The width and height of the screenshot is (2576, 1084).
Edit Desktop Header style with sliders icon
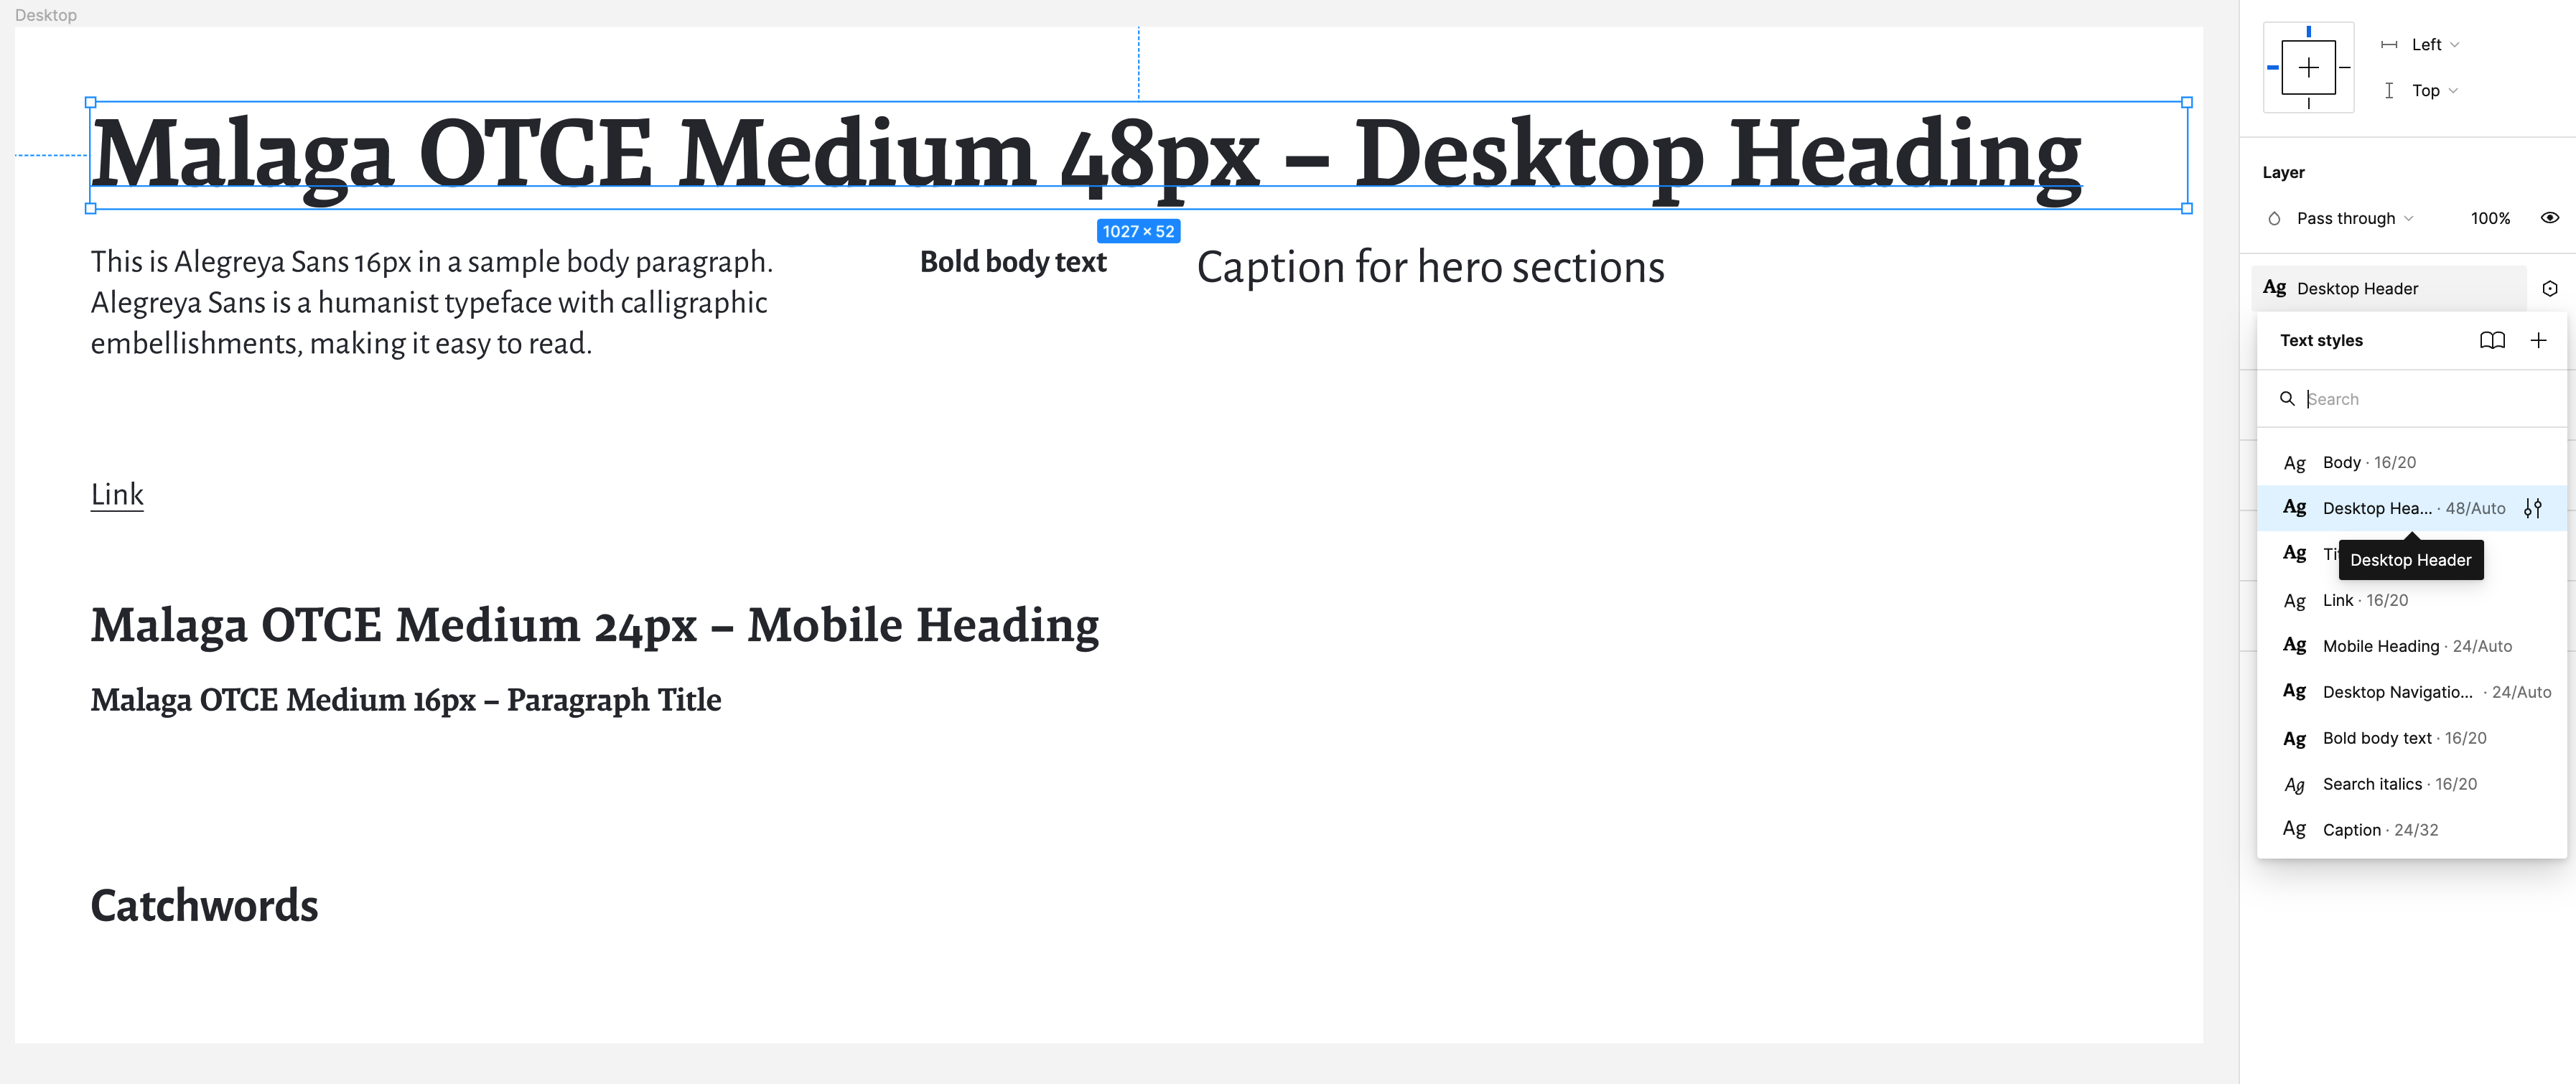(2532, 508)
